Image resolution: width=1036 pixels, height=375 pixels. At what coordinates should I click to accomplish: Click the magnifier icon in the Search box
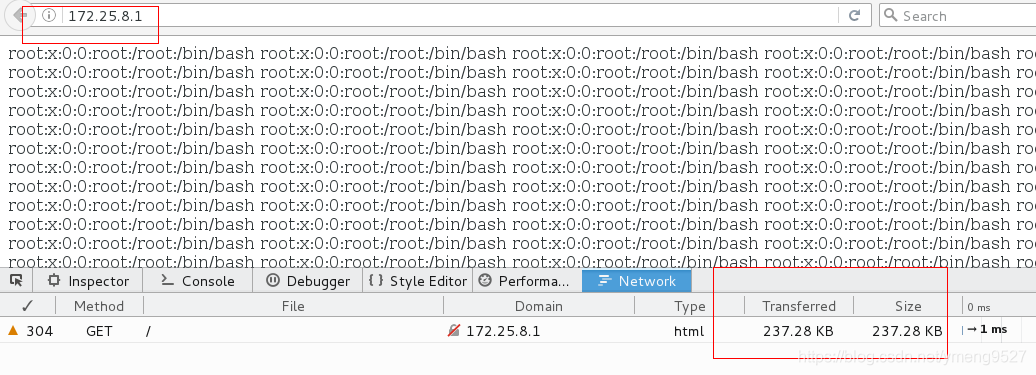891,15
